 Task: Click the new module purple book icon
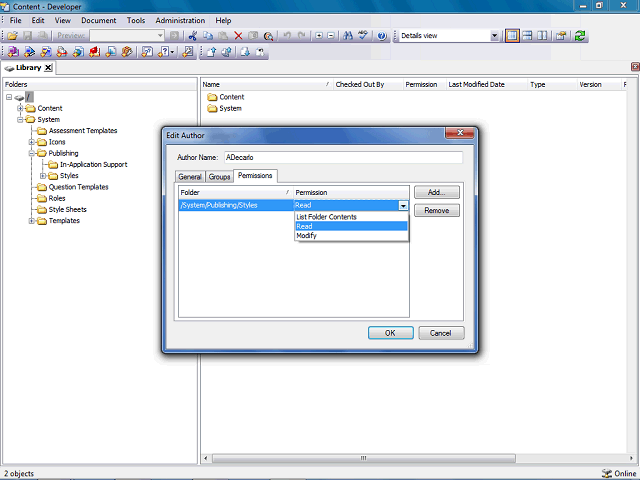pyautogui.click(x=13, y=52)
